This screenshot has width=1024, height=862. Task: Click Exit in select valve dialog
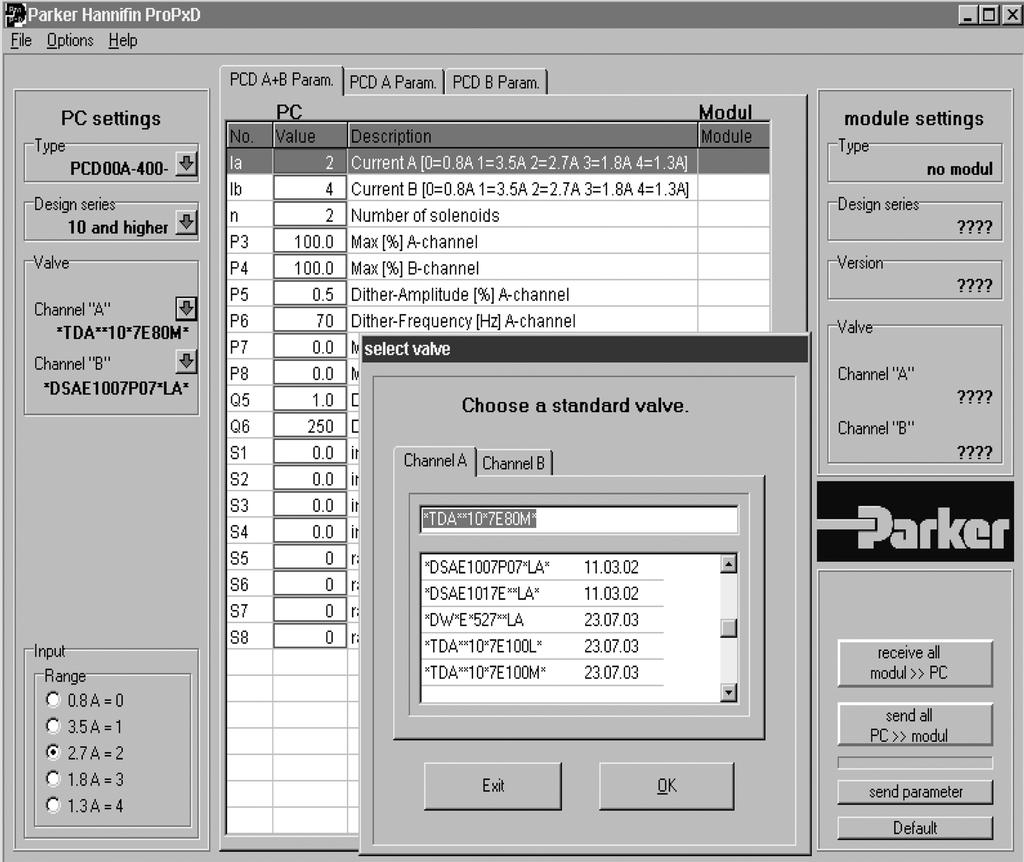pyautogui.click(x=492, y=786)
